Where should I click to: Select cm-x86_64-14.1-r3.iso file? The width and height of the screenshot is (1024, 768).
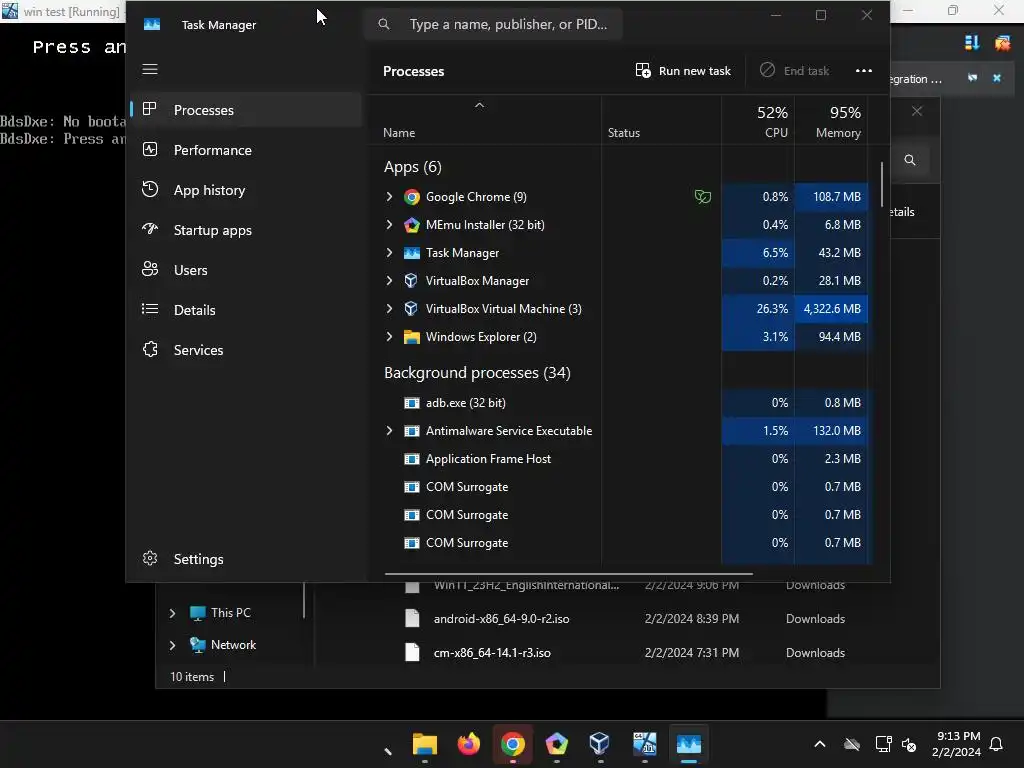pyautogui.click(x=492, y=653)
